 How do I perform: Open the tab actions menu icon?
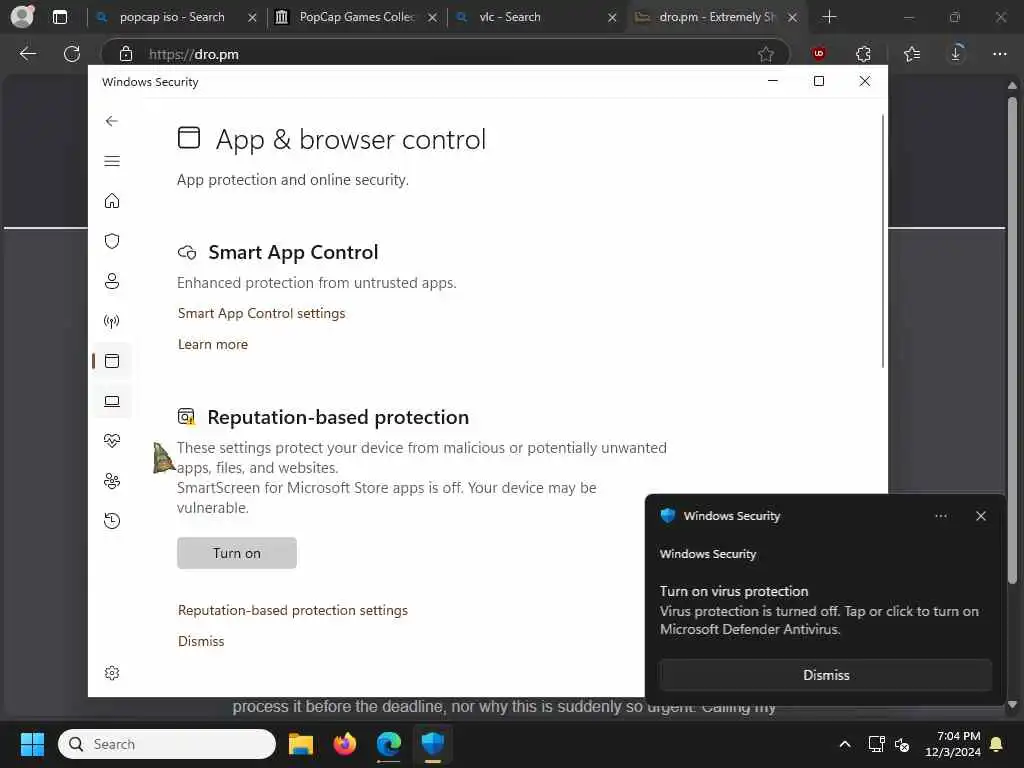tap(59, 17)
